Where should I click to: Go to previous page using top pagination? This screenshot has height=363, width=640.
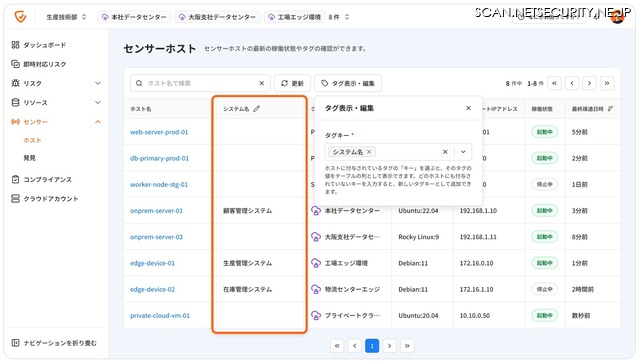point(572,83)
